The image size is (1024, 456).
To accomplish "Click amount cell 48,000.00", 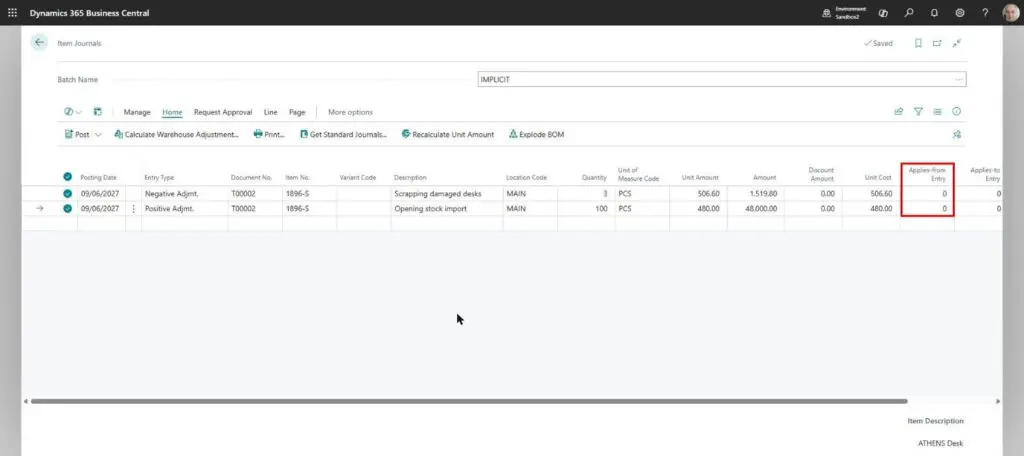I will tap(756, 209).
